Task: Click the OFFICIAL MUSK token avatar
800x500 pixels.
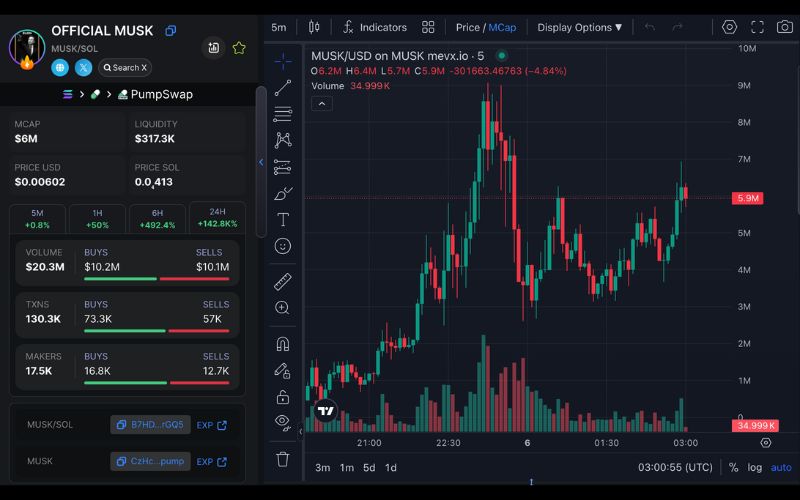Action: tap(27, 48)
